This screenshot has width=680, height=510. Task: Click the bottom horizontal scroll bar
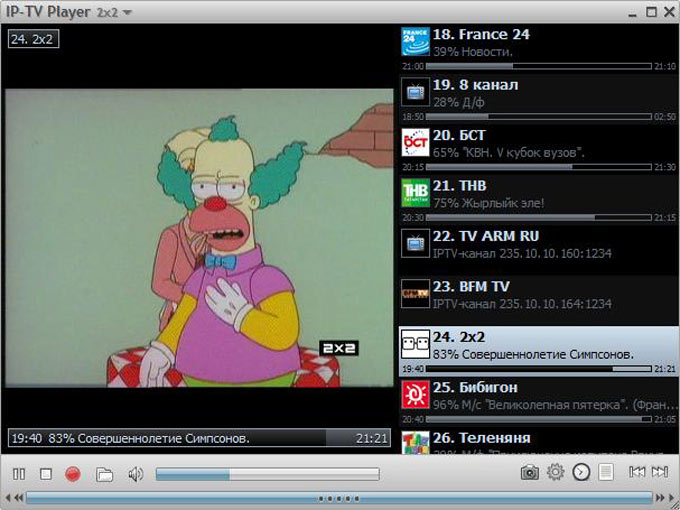point(339,498)
